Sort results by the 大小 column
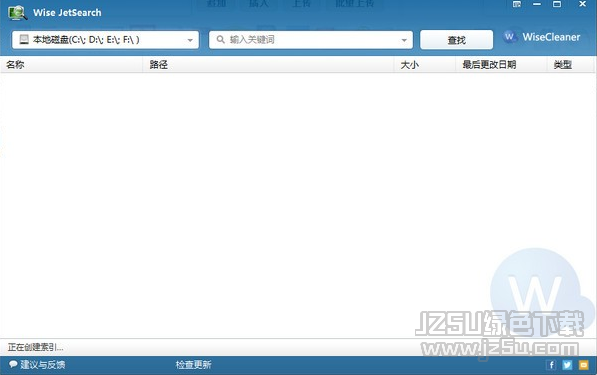Screen dimensions: 597x375 point(425,65)
